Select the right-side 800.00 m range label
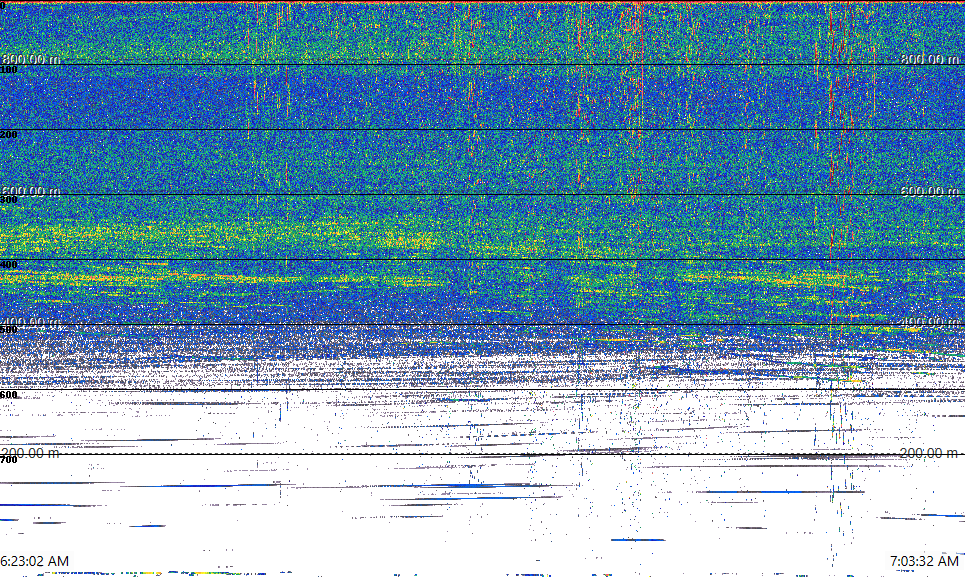 pos(930,58)
